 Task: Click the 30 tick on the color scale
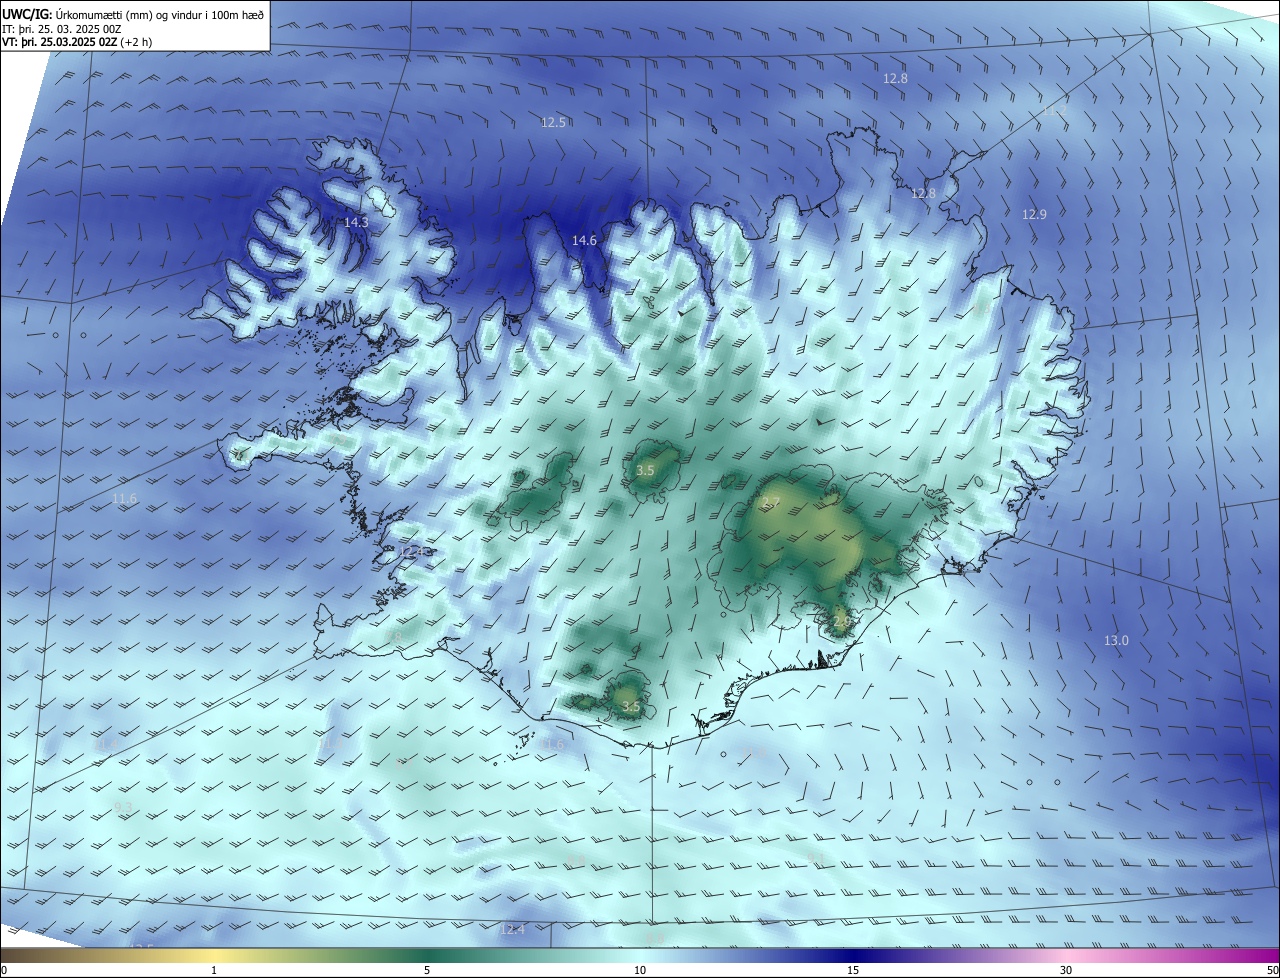point(1066,970)
